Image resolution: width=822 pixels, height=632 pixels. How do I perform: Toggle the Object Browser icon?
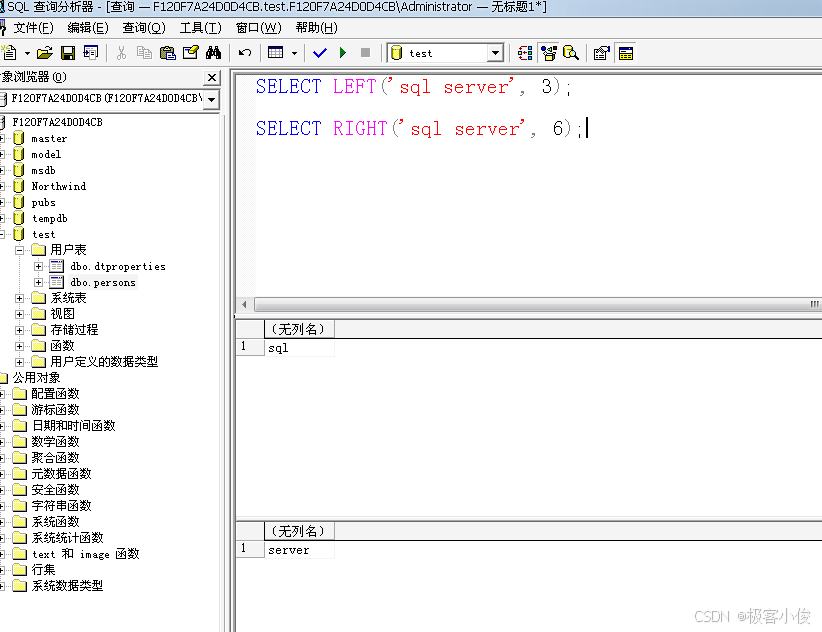tap(548, 53)
